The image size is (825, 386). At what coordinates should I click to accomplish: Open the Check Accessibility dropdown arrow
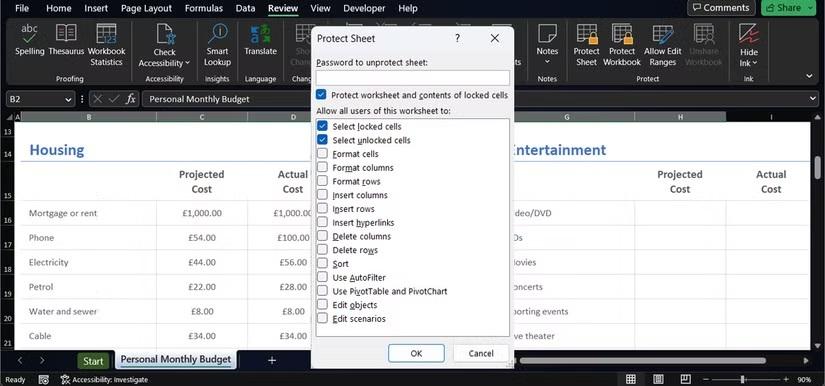click(x=187, y=63)
